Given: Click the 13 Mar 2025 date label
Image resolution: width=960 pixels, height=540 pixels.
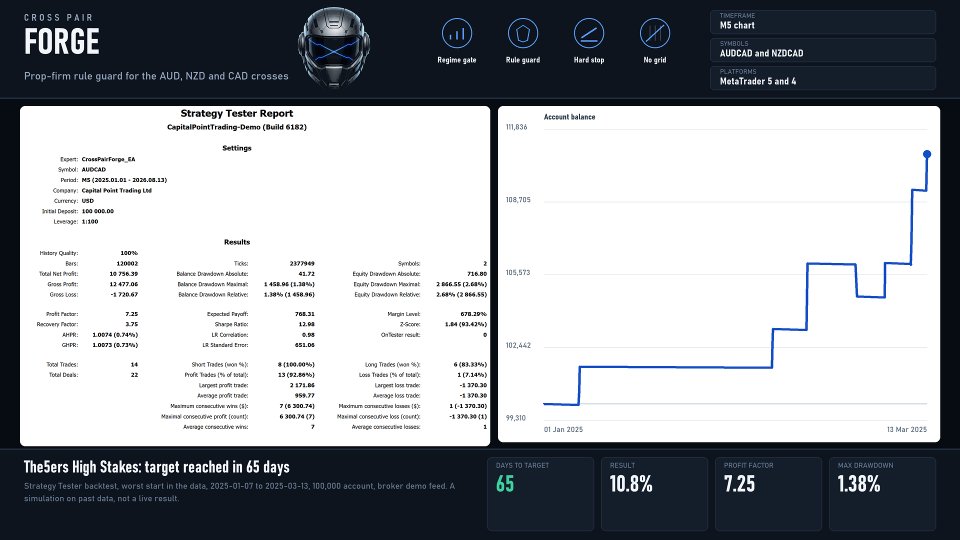Looking at the screenshot, I should tap(907, 430).
